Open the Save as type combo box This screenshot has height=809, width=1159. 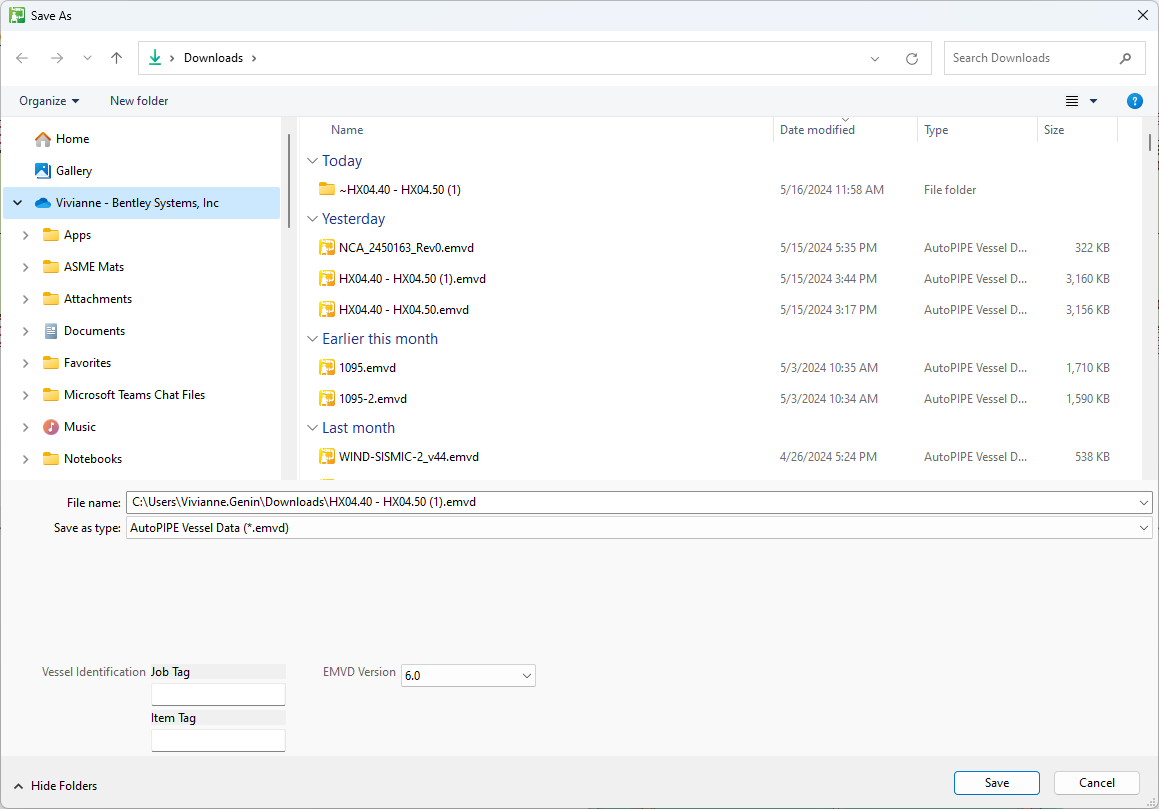tap(639, 528)
